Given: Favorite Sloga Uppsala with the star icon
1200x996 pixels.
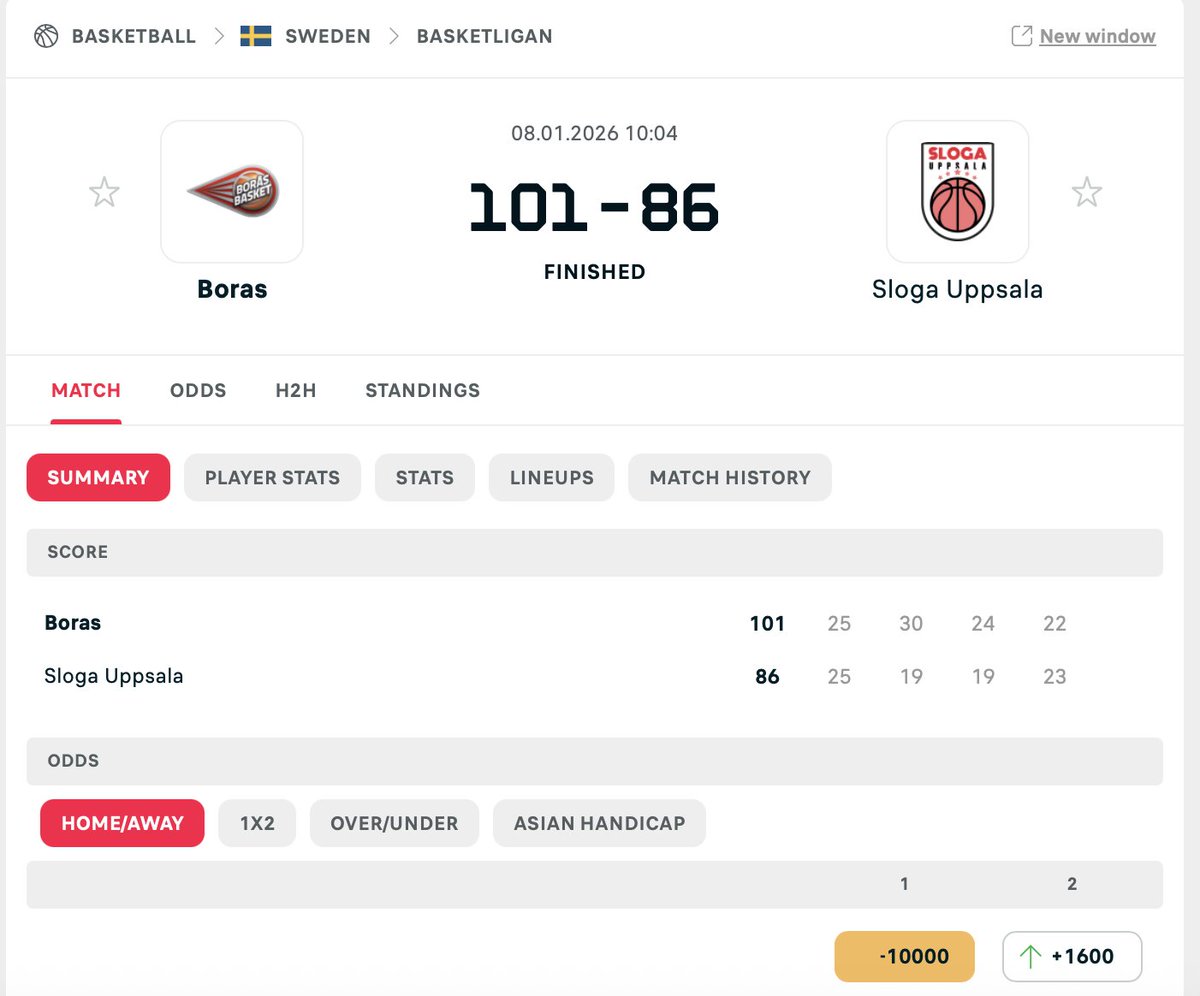Looking at the screenshot, I should (x=1087, y=191).
